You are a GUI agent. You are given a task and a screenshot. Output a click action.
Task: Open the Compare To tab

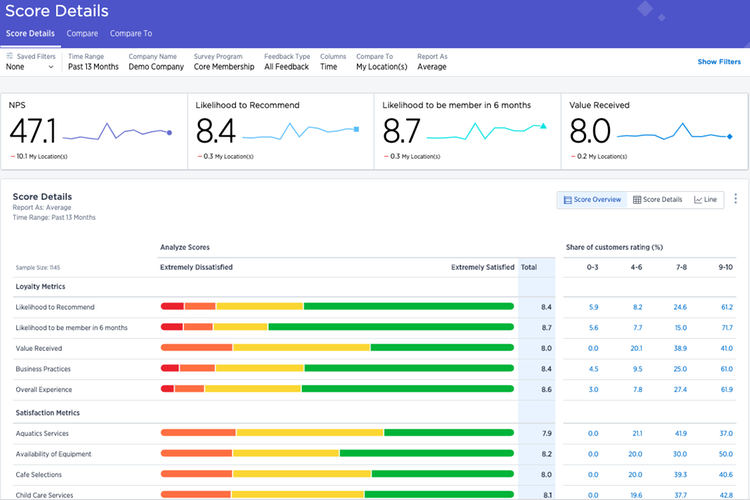click(131, 33)
